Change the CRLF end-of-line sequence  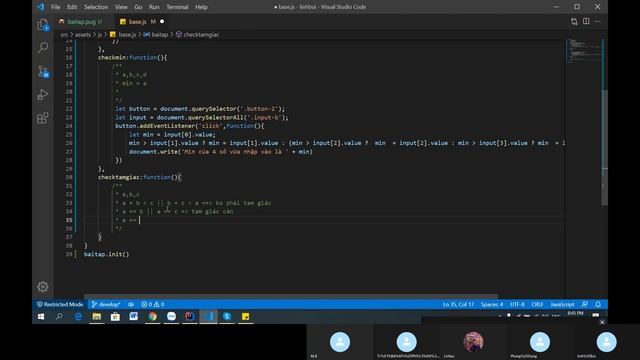537,304
